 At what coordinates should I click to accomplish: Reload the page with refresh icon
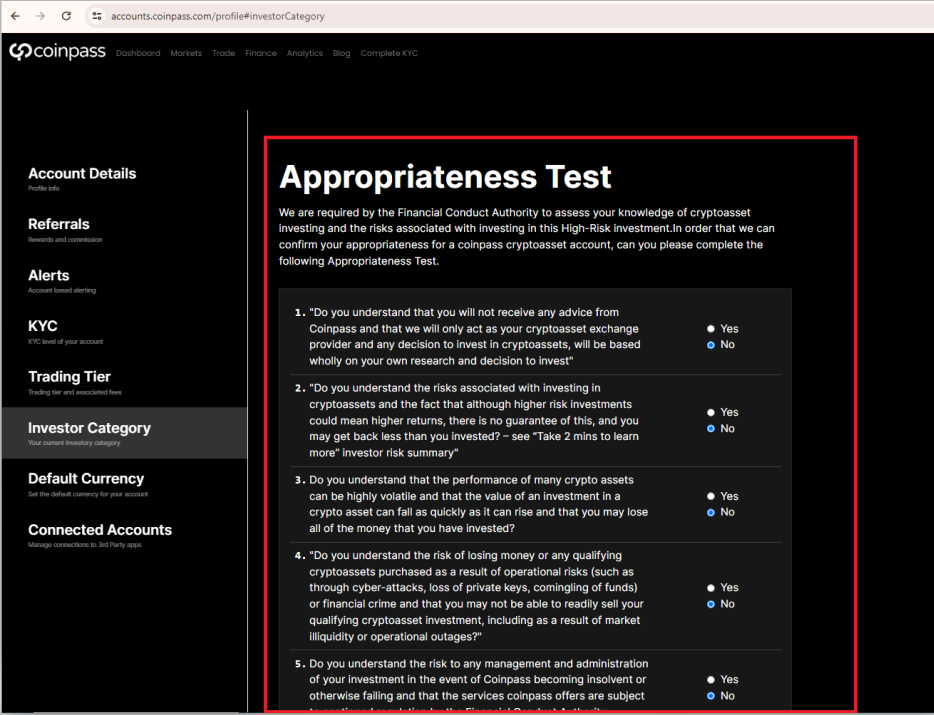click(x=66, y=16)
